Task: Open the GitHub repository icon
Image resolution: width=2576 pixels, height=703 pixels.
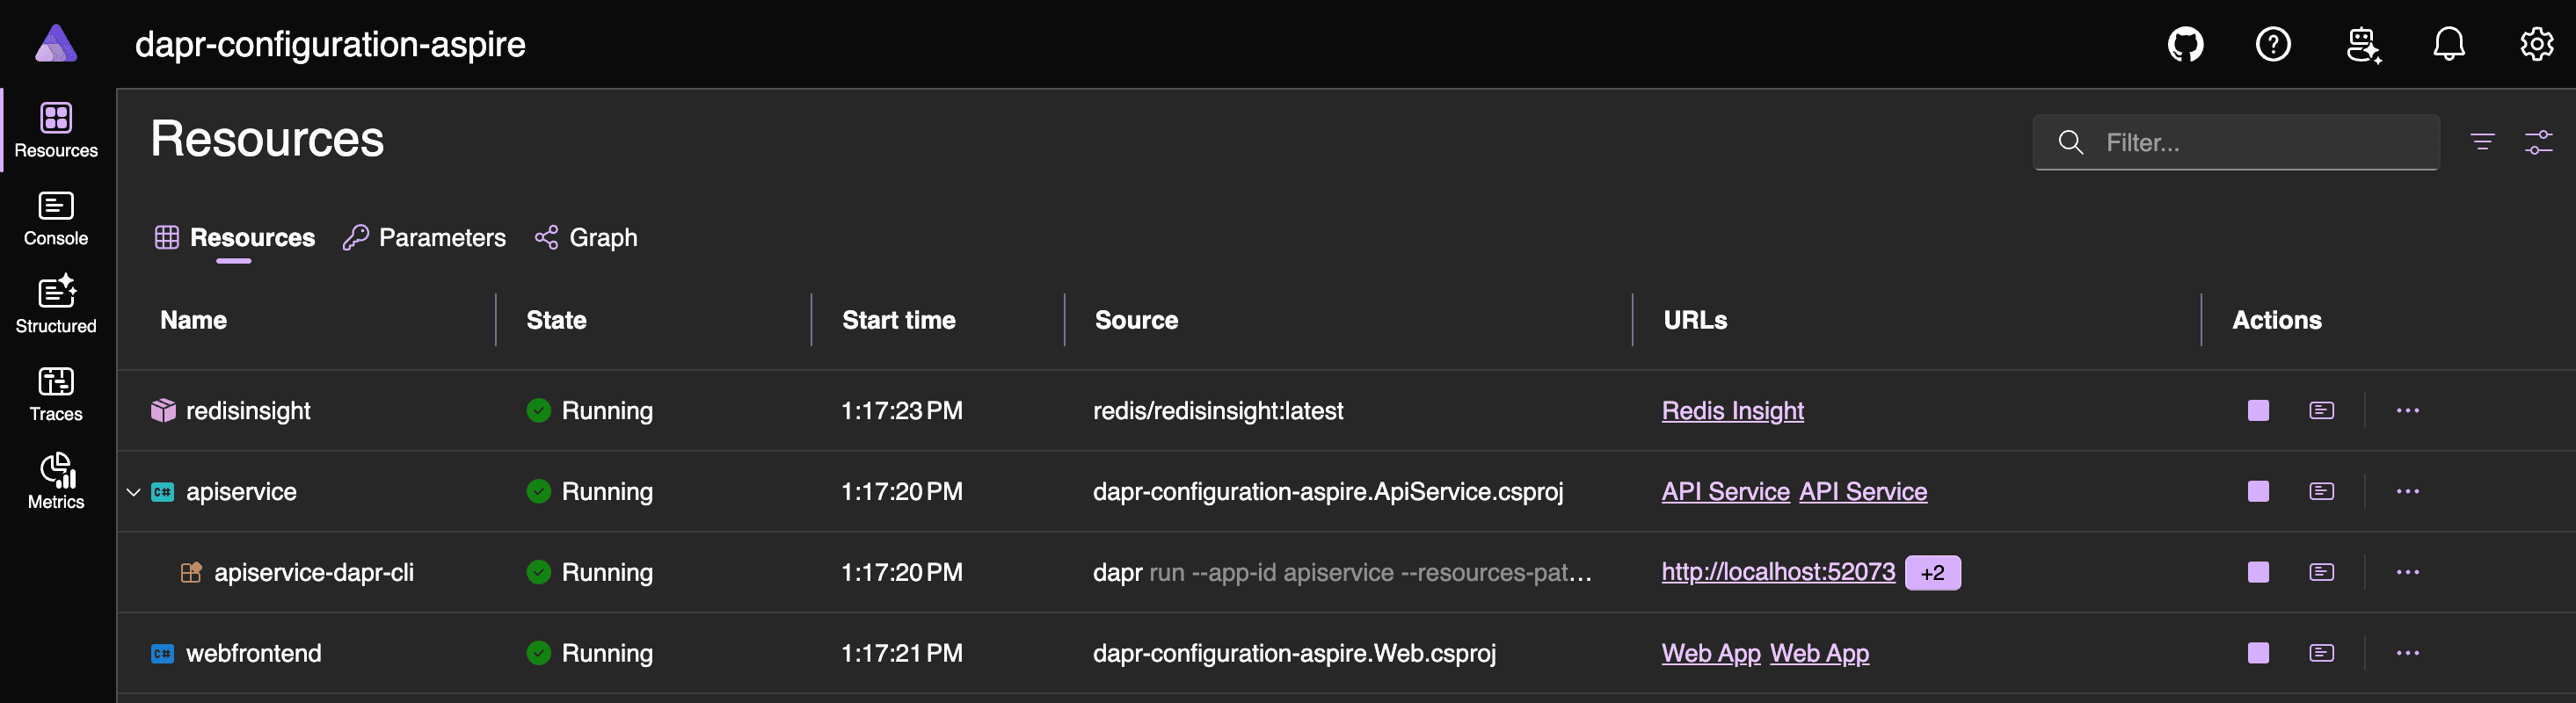Action: point(2186,44)
